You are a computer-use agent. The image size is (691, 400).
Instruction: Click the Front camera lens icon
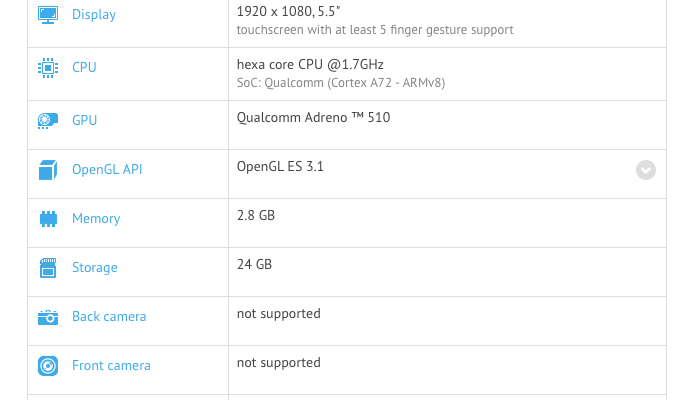48,366
